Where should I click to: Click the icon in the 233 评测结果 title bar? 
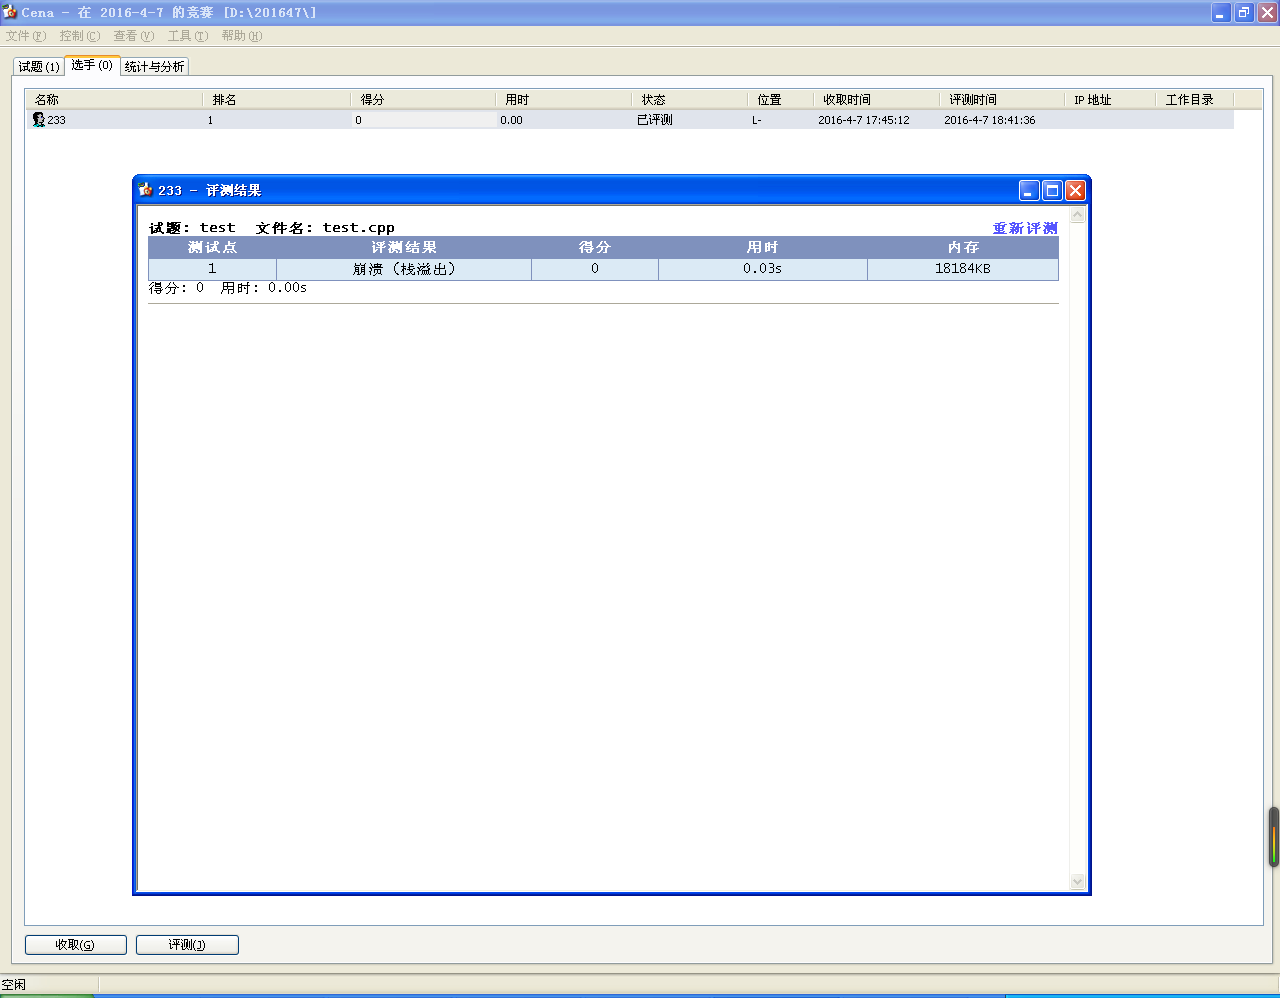click(x=146, y=190)
